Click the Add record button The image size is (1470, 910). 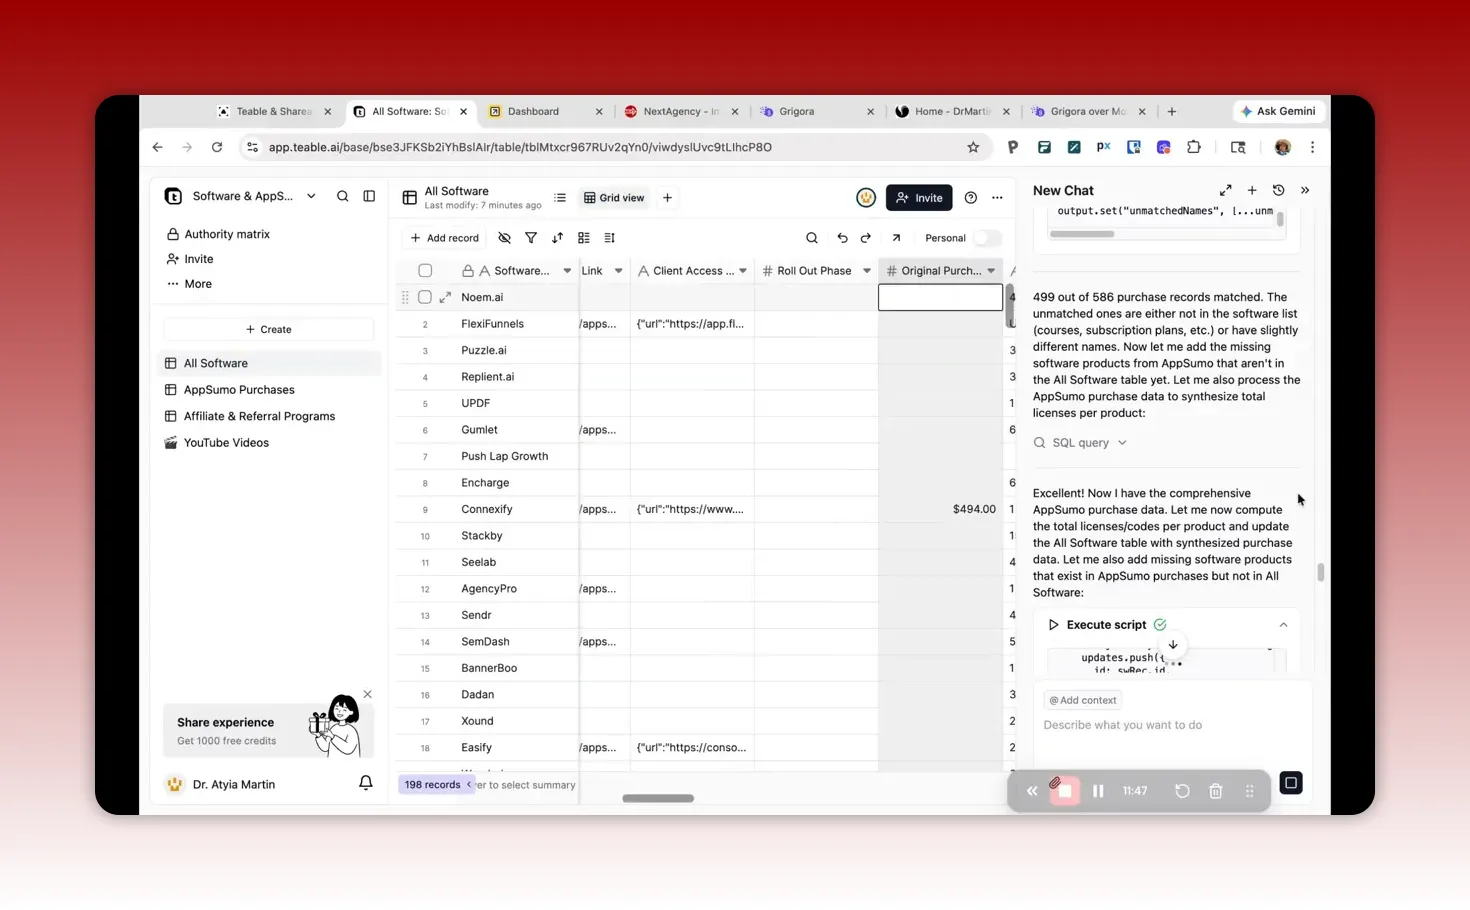(445, 238)
